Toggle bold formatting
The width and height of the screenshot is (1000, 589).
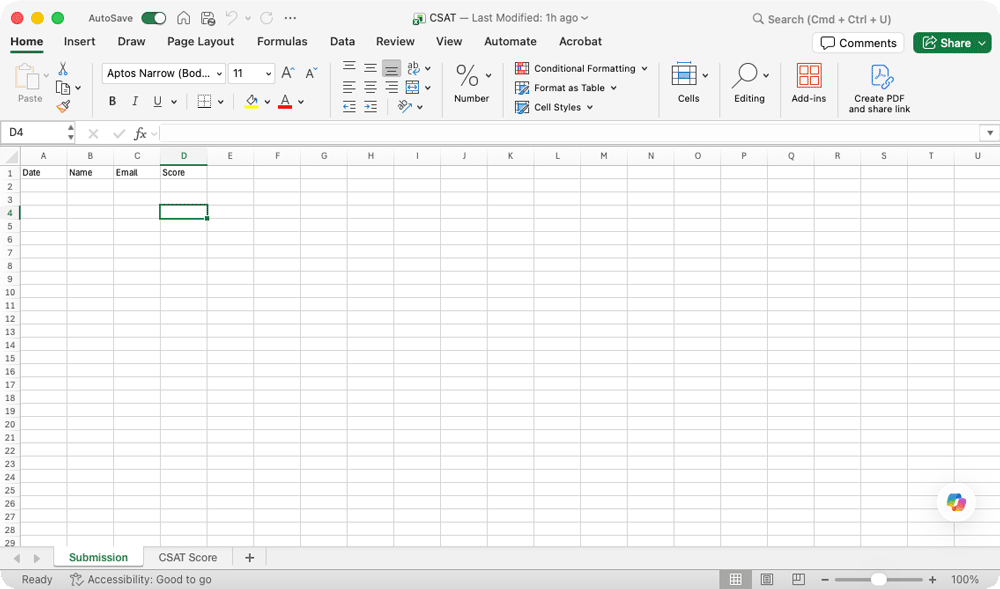pos(112,101)
